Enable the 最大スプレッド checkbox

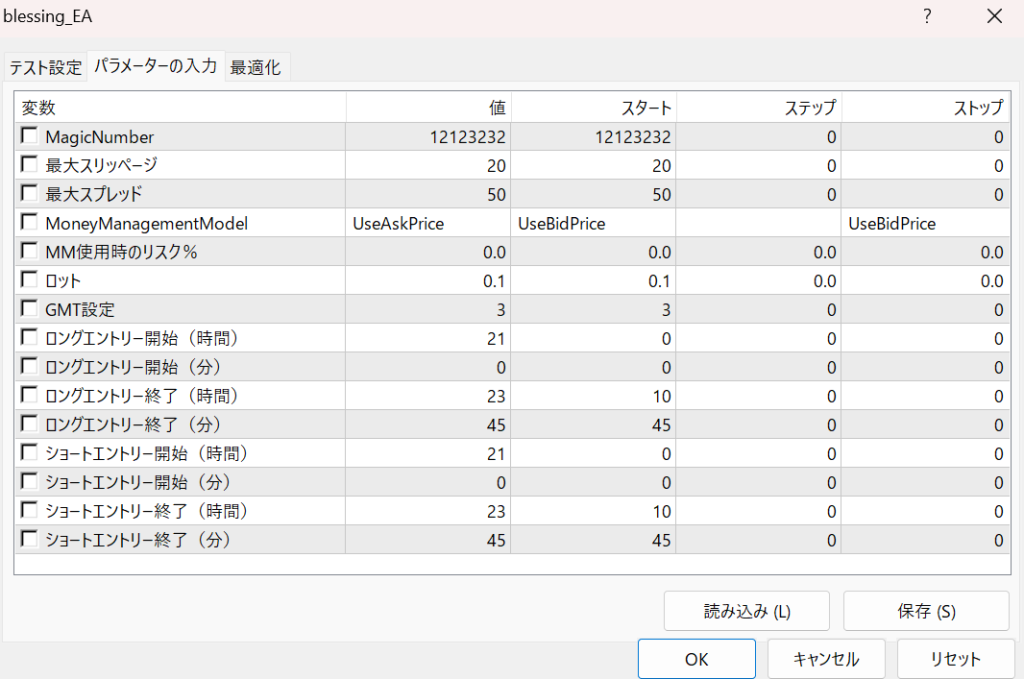(x=29, y=193)
